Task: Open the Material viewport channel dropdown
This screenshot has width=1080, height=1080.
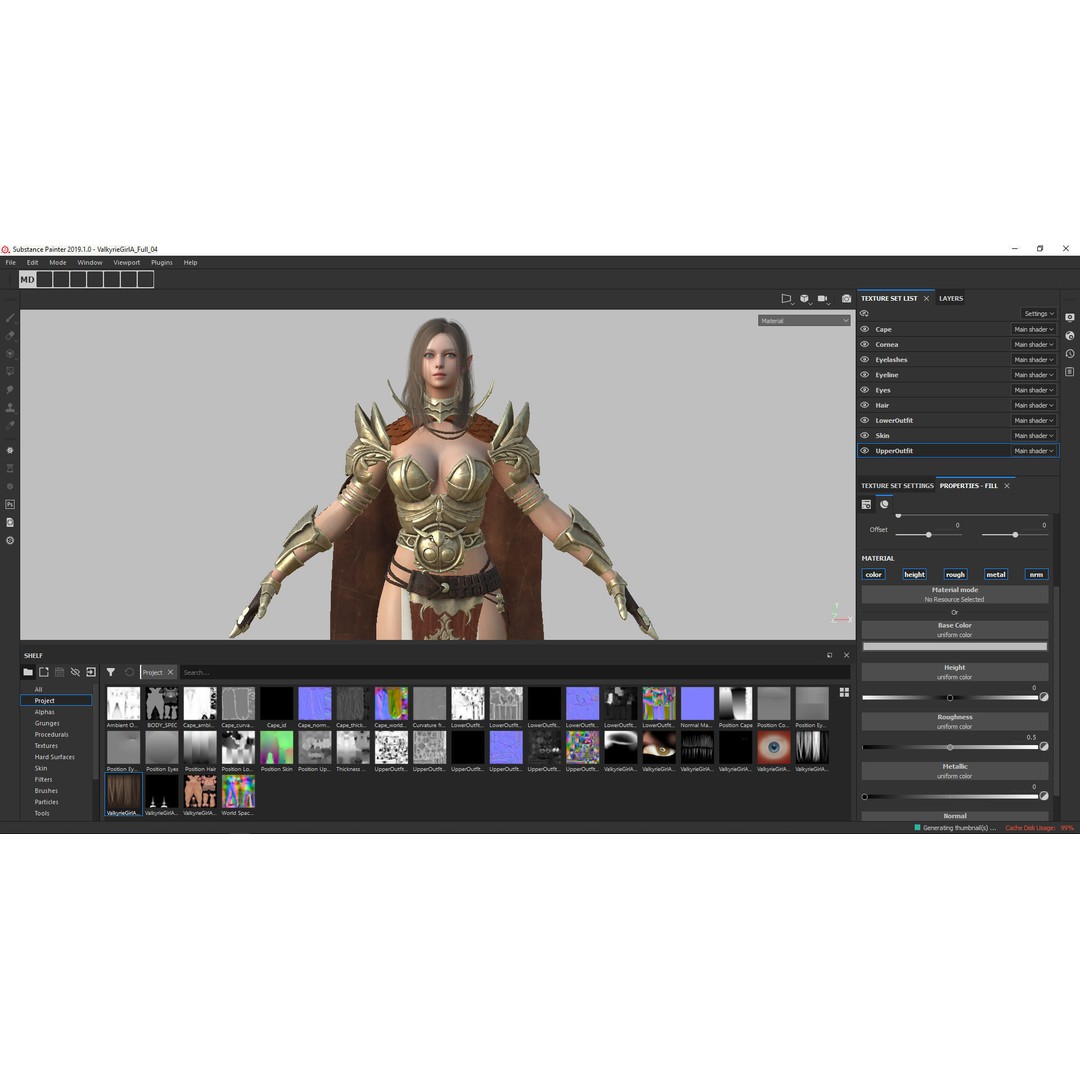Action: pos(804,320)
